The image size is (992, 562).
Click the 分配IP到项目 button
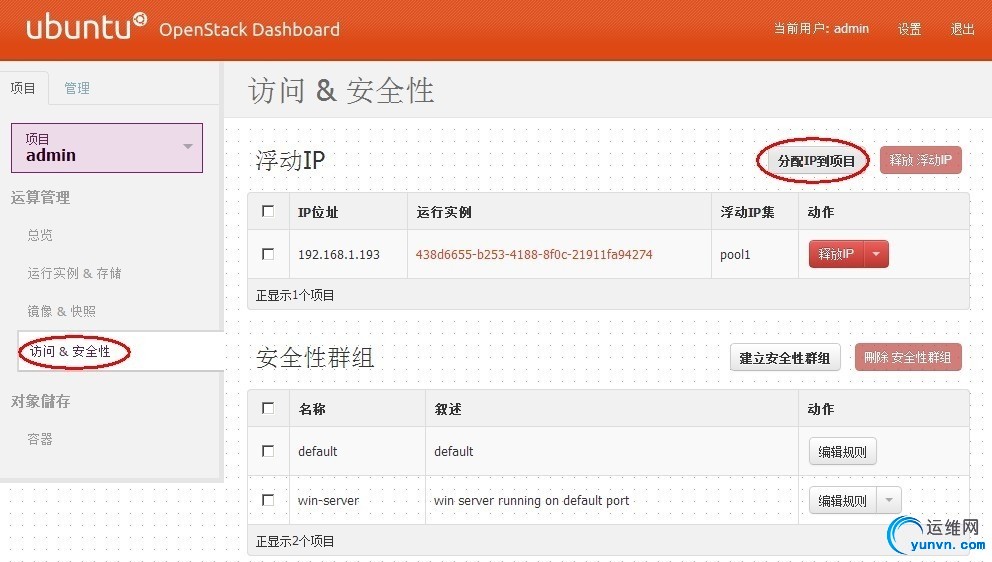coord(816,161)
